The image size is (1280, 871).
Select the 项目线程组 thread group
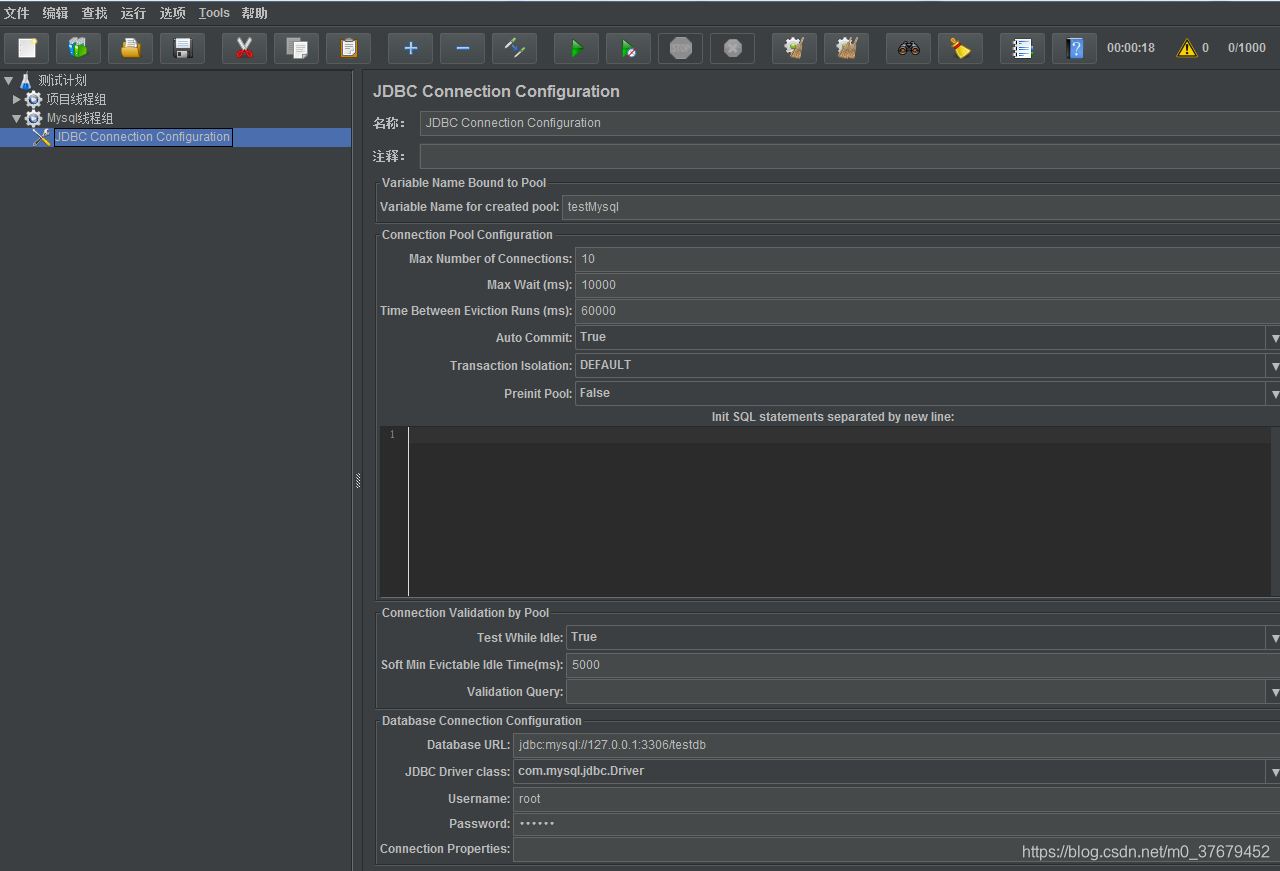coord(76,99)
